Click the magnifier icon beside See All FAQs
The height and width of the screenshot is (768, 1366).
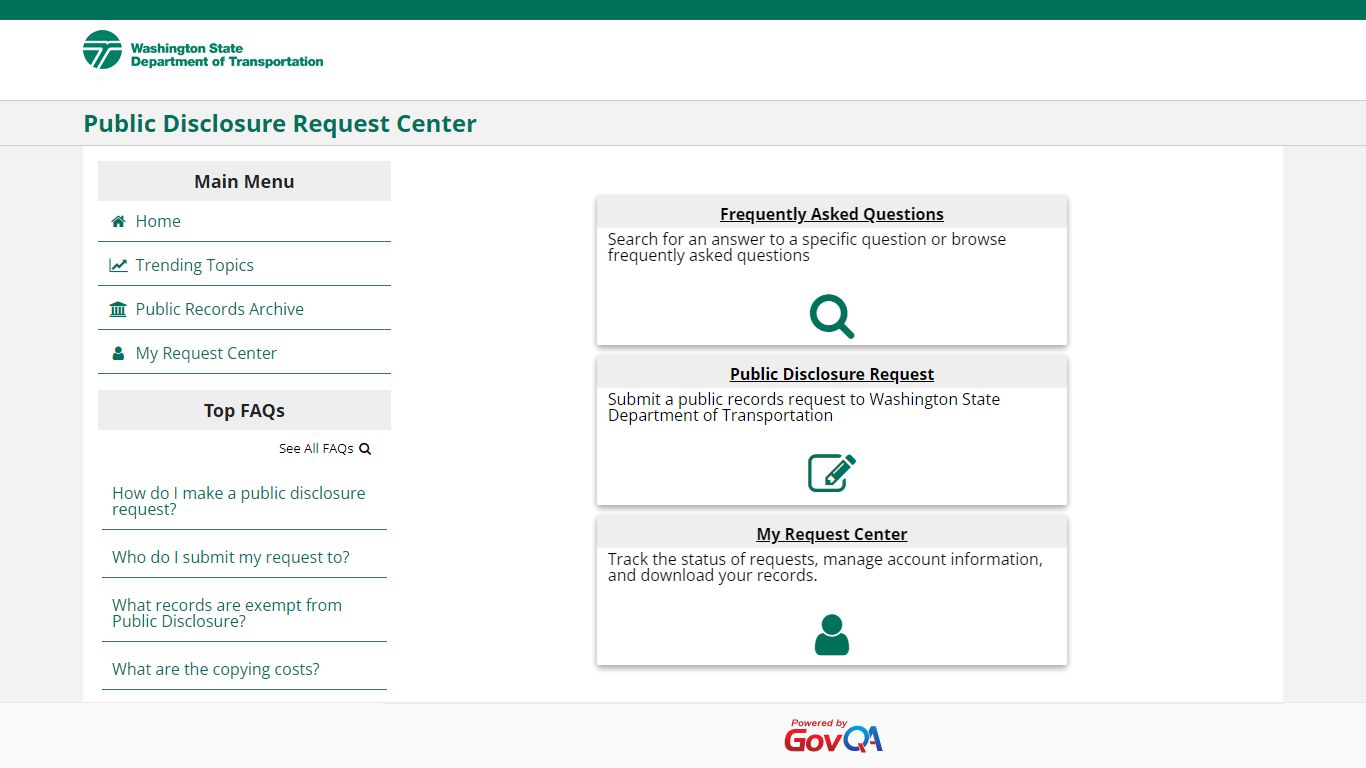coord(365,449)
